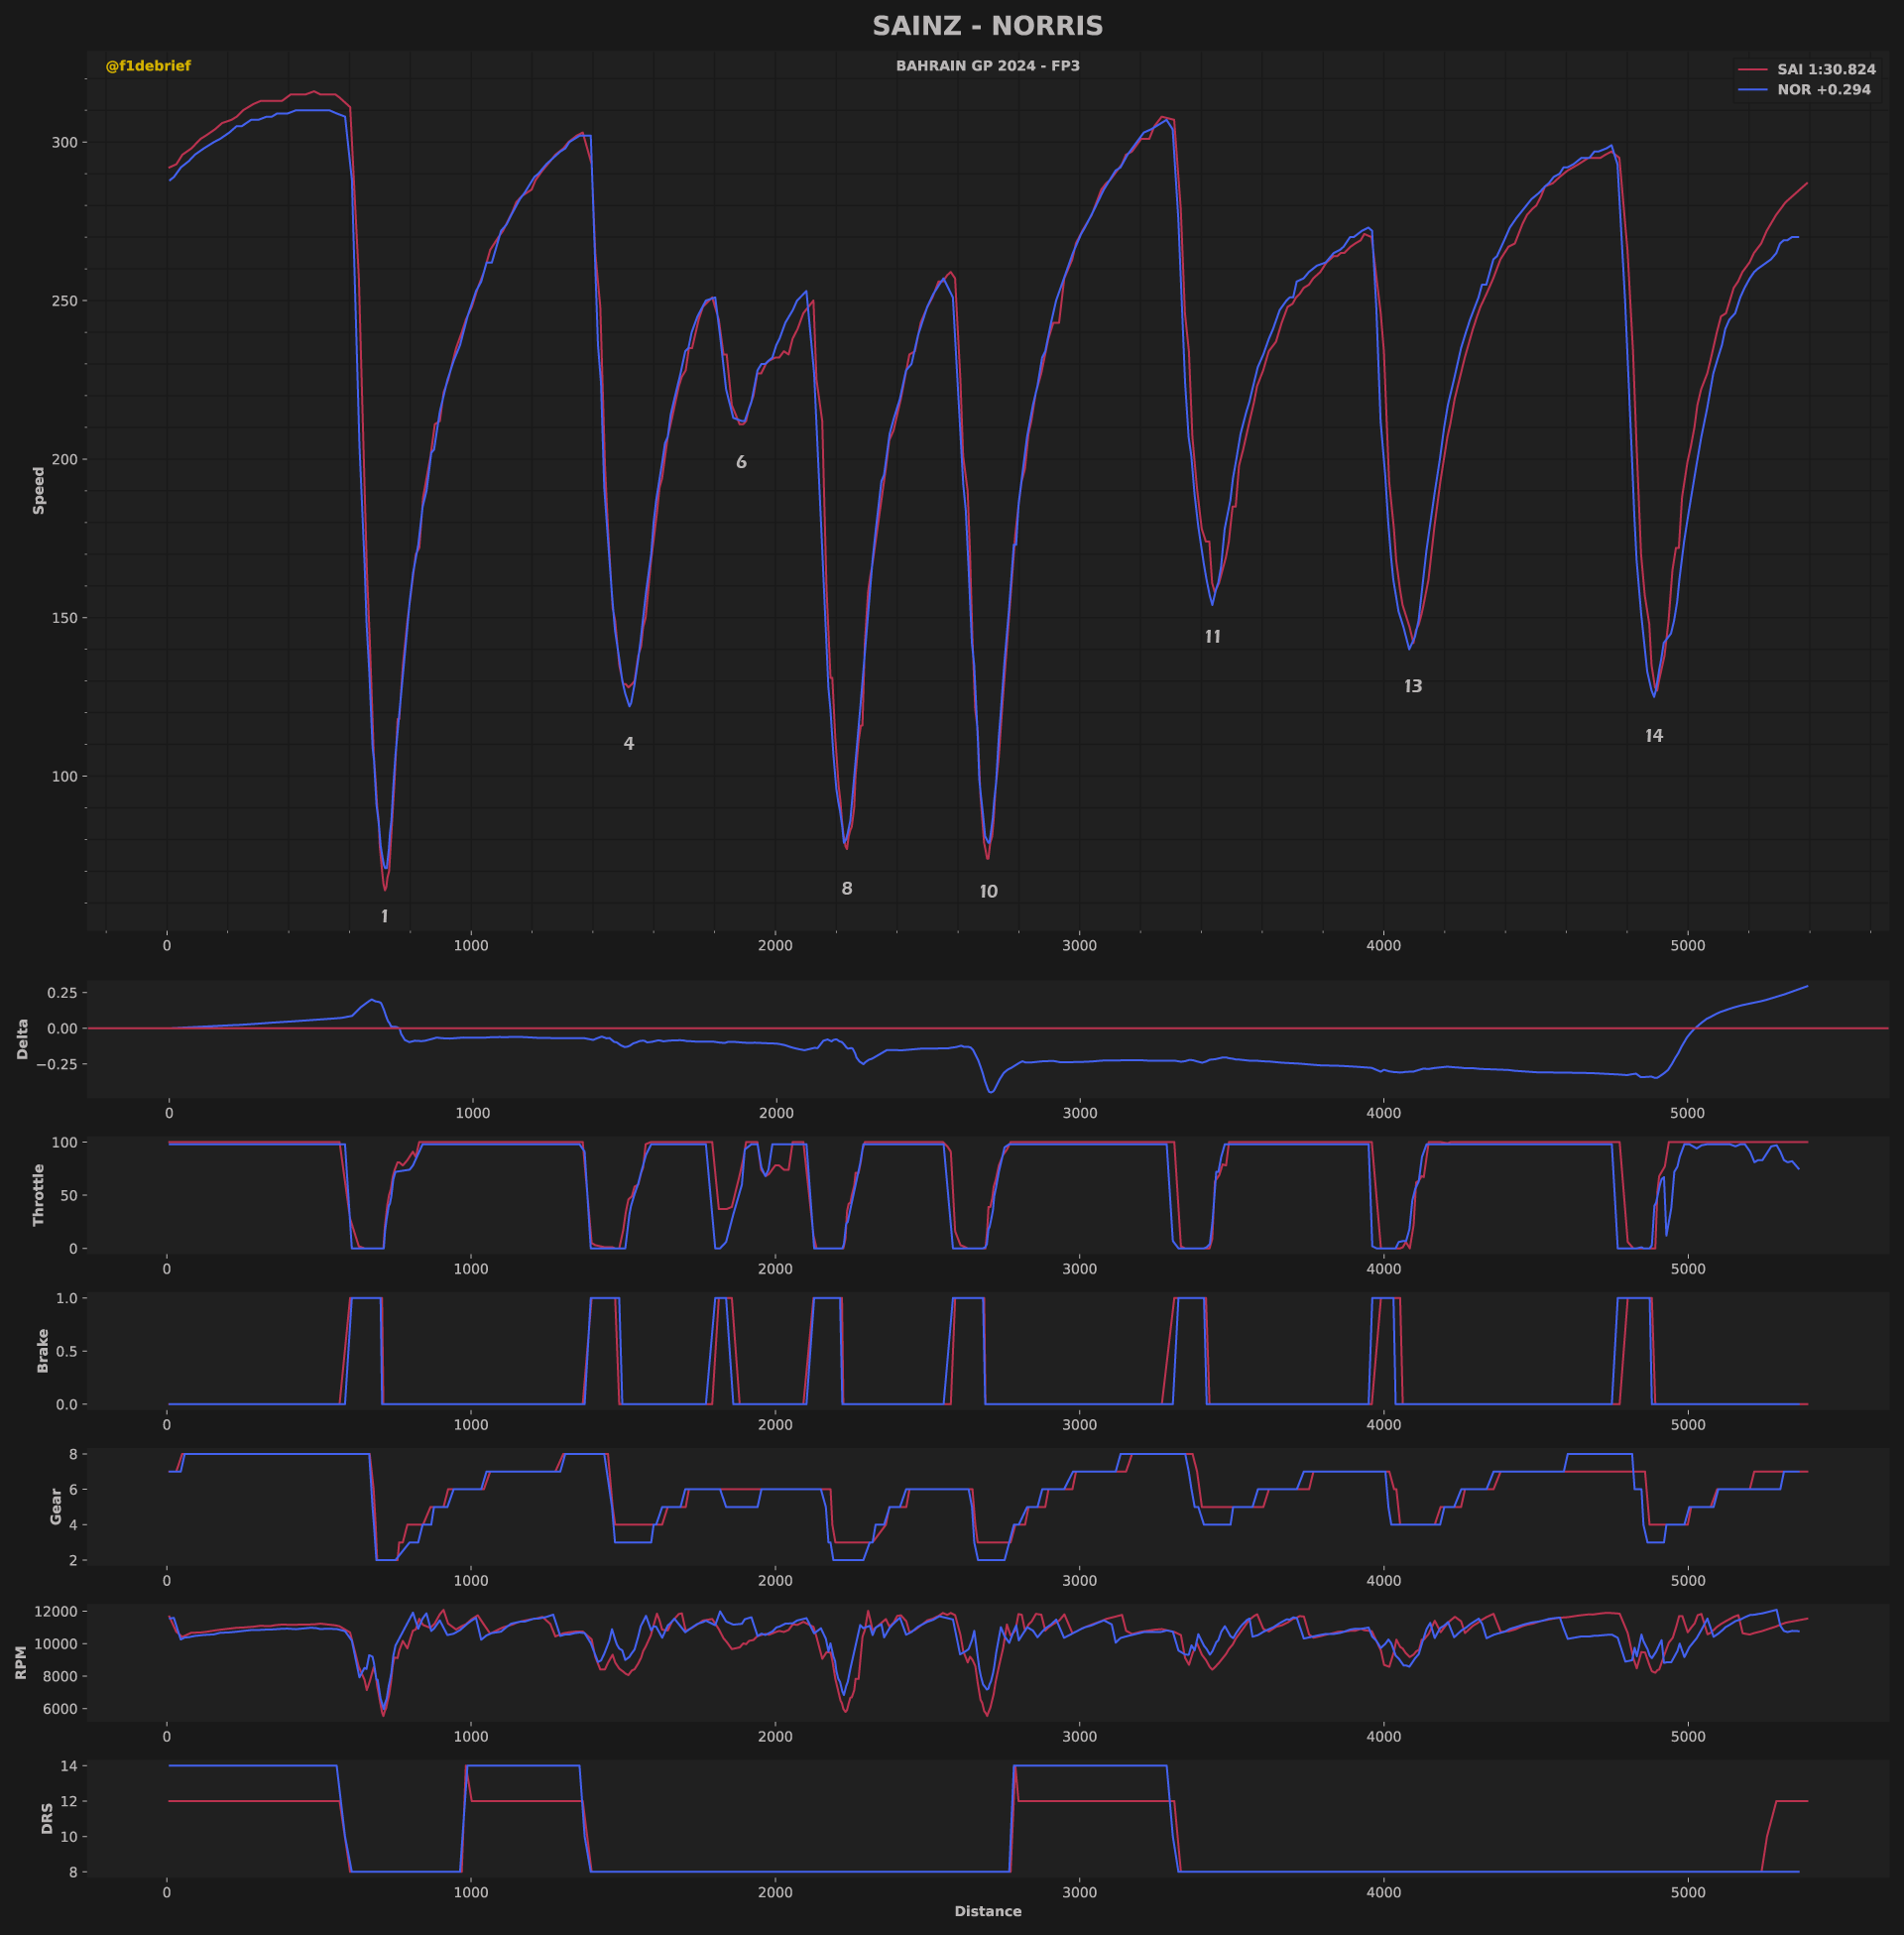Click the blue NOR legend line swatch

[1752, 90]
